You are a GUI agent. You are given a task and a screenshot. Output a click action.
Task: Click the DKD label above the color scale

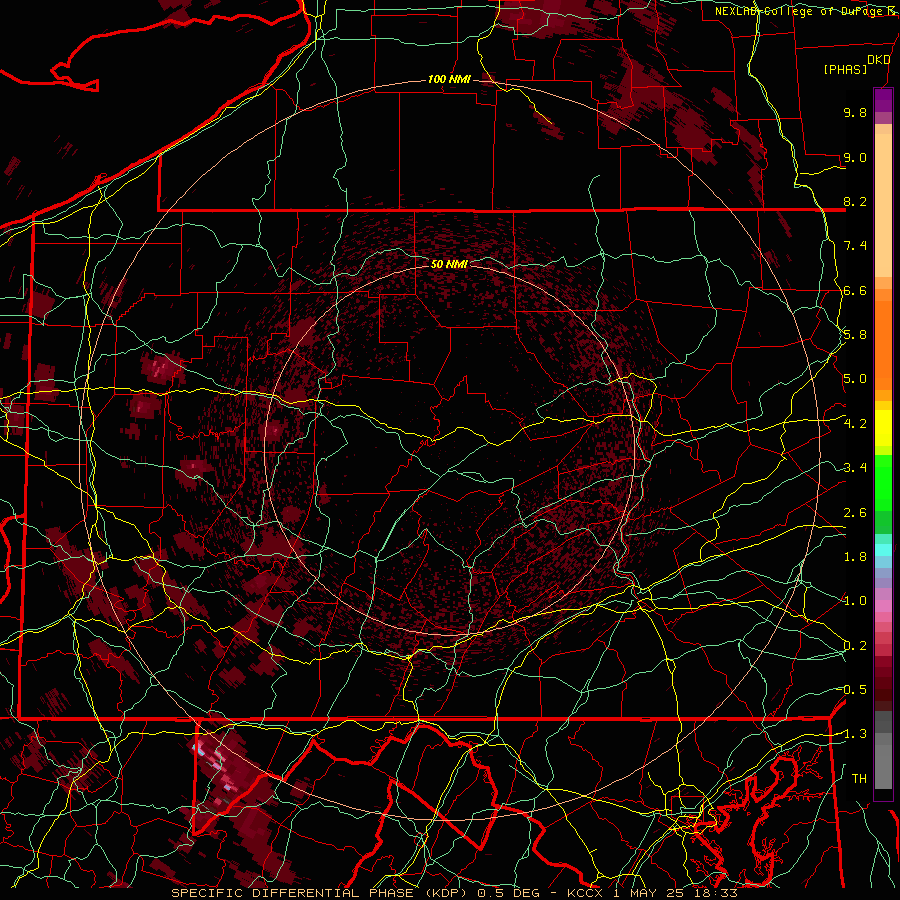(879, 60)
